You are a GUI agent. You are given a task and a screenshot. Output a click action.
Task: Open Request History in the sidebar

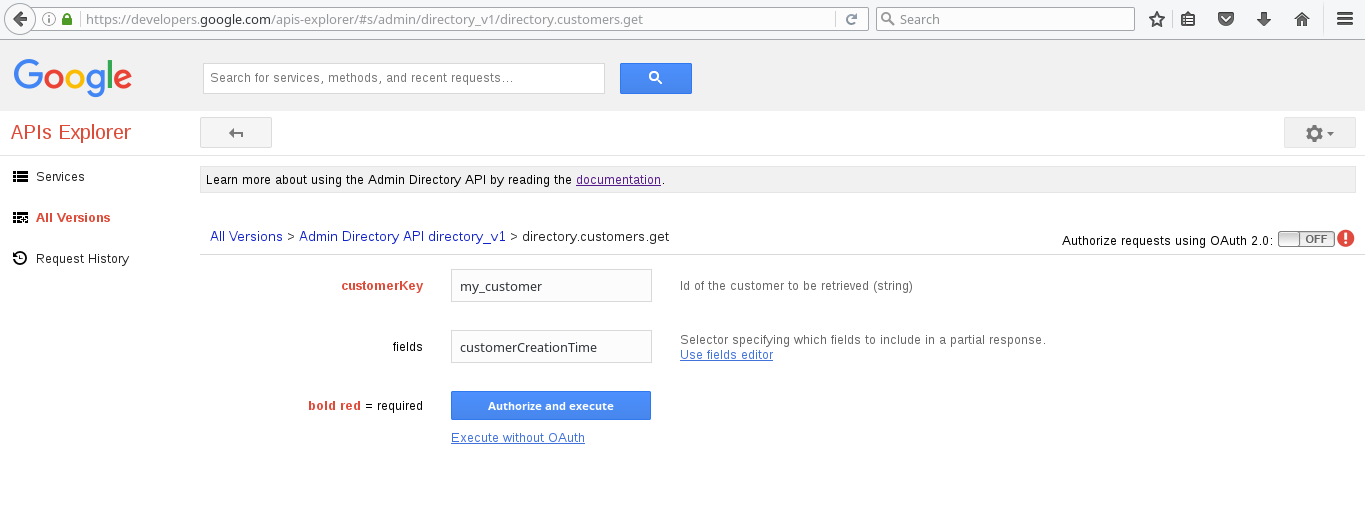(82, 259)
